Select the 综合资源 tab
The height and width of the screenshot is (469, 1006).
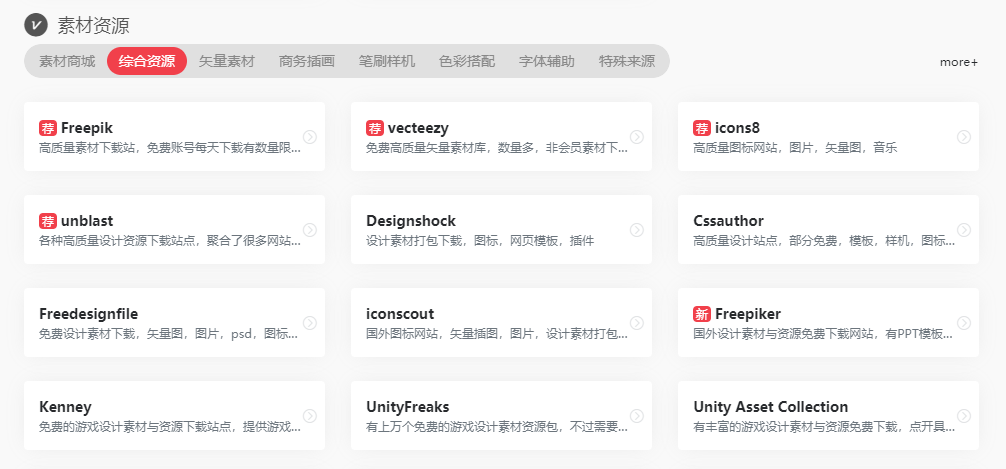[x=147, y=62]
